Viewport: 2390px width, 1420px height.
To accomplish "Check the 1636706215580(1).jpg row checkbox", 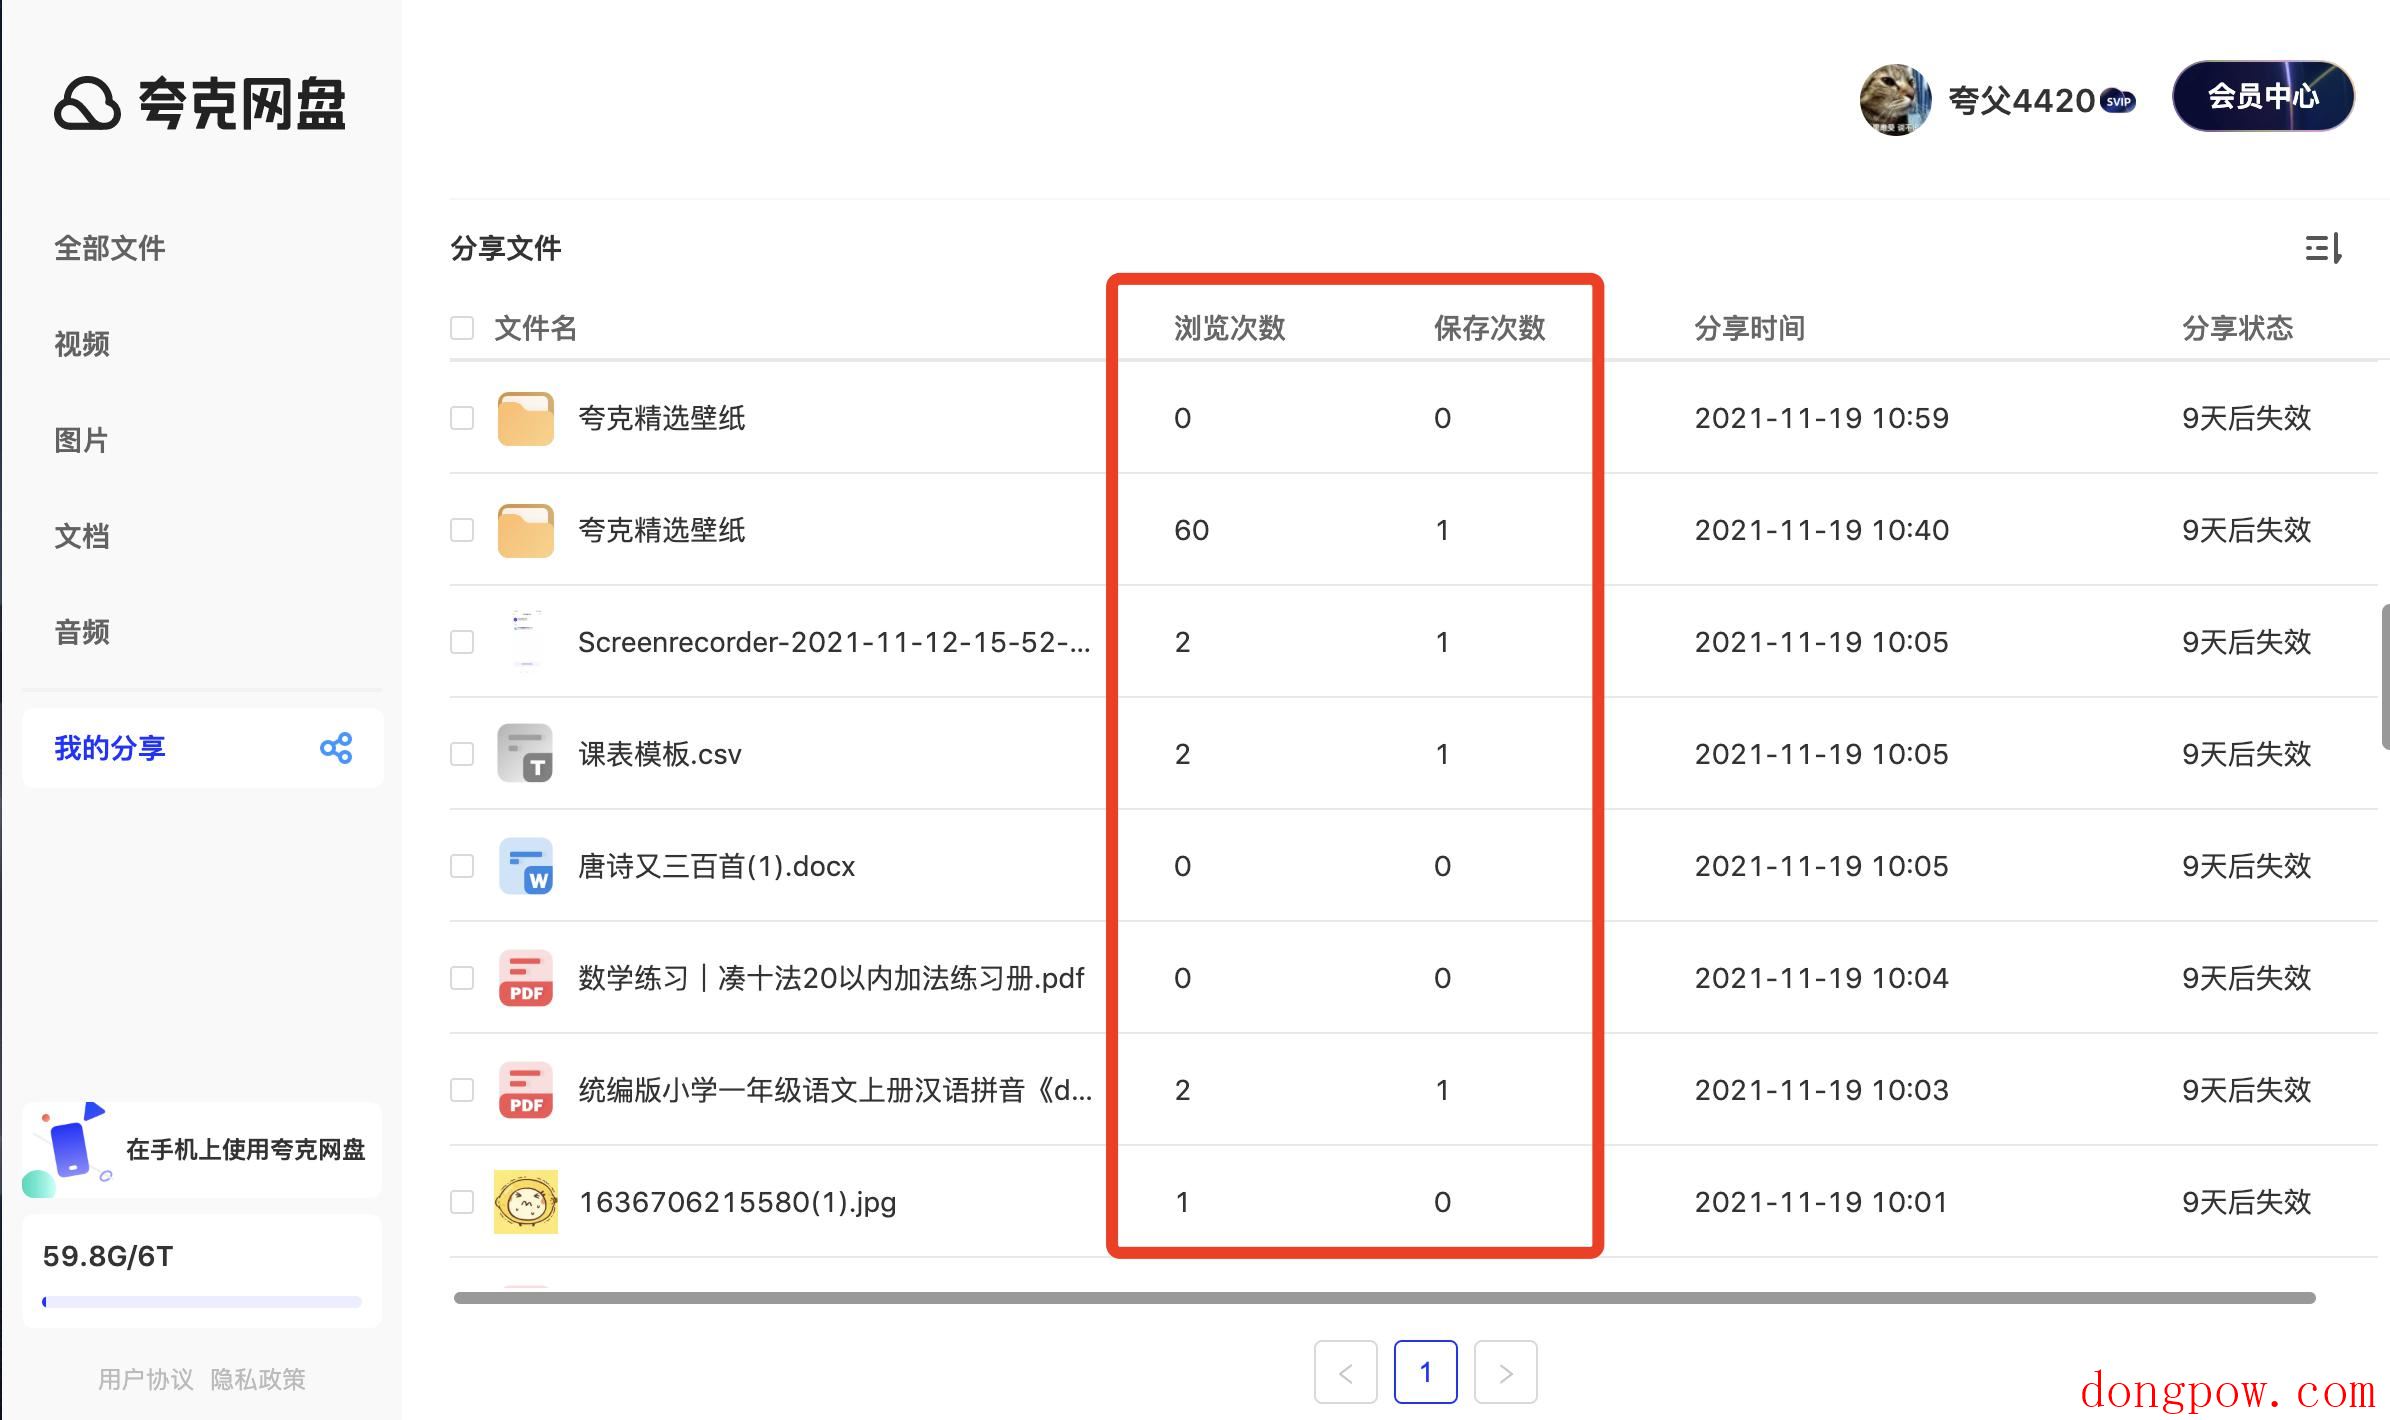I will coord(462,1202).
